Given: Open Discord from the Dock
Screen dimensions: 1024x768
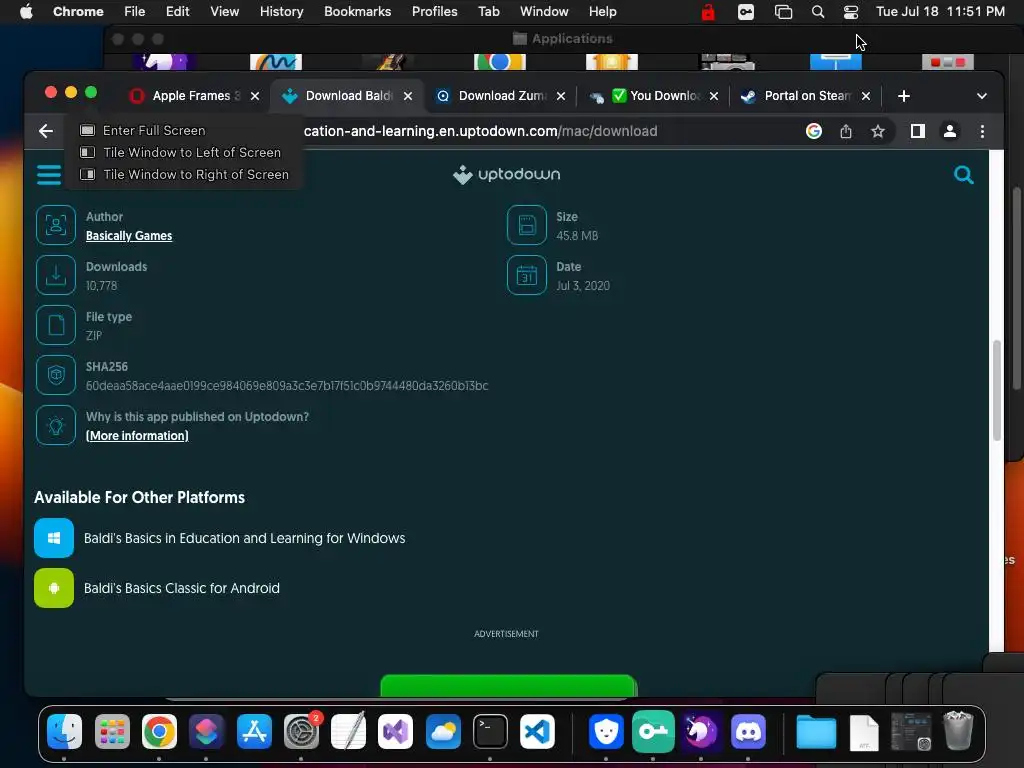Looking at the screenshot, I should [748, 731].
